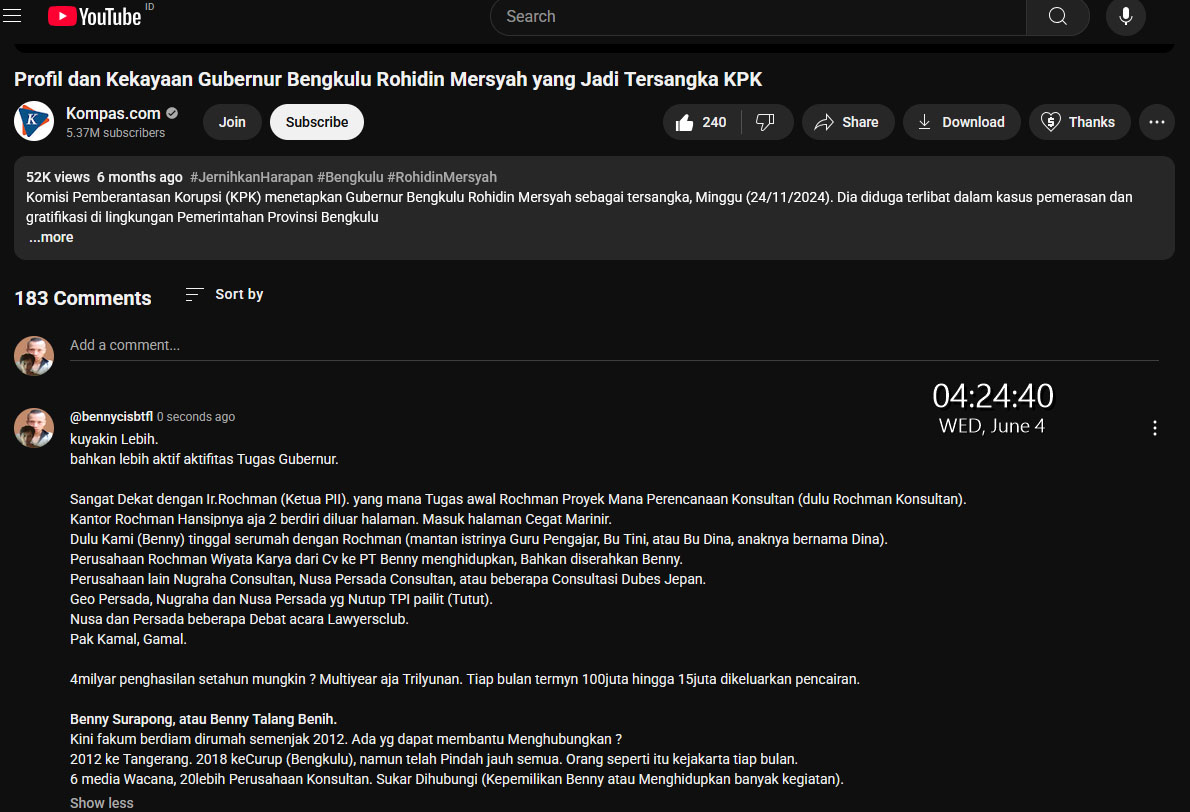Collapse comment with Show less
Viewport: 1190px width, 812px height.
point(102,803)
